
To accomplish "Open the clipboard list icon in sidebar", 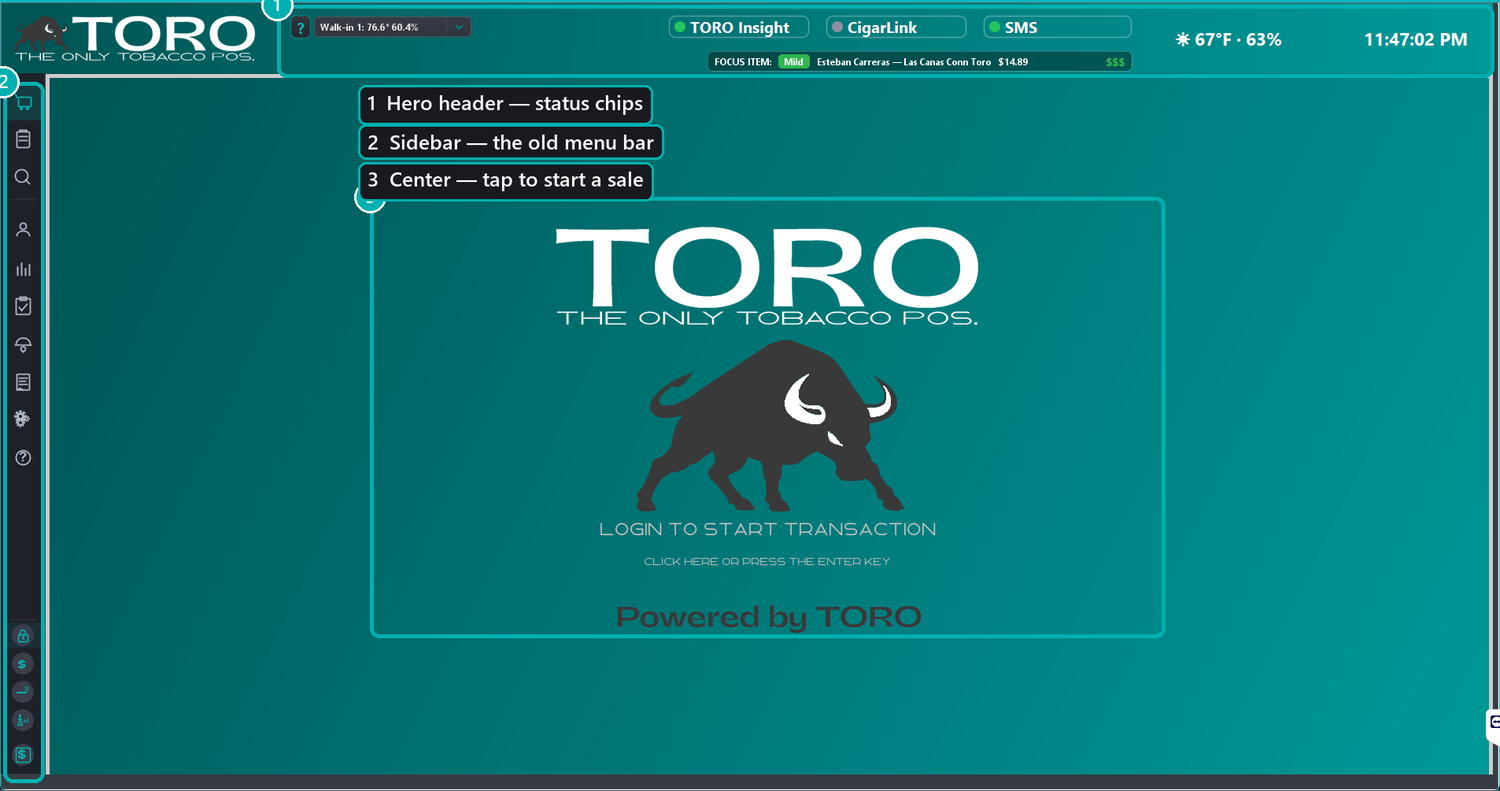I will (x=24, y=139).
